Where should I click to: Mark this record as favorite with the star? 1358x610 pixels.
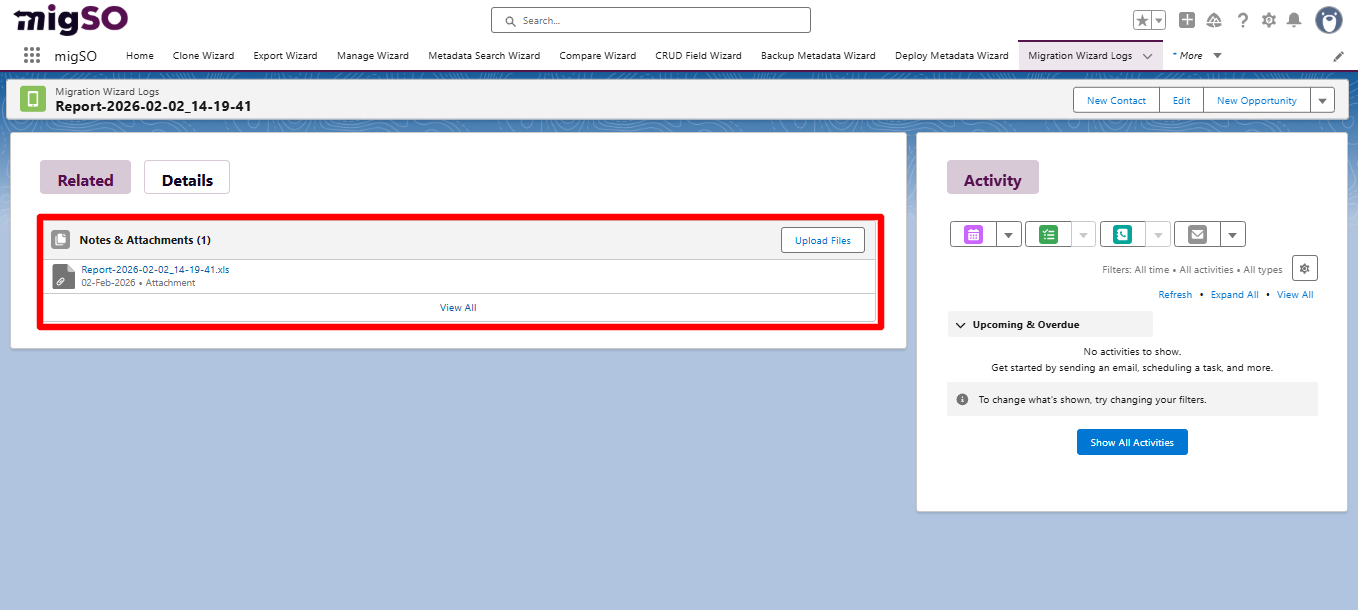pos(1143,18)
